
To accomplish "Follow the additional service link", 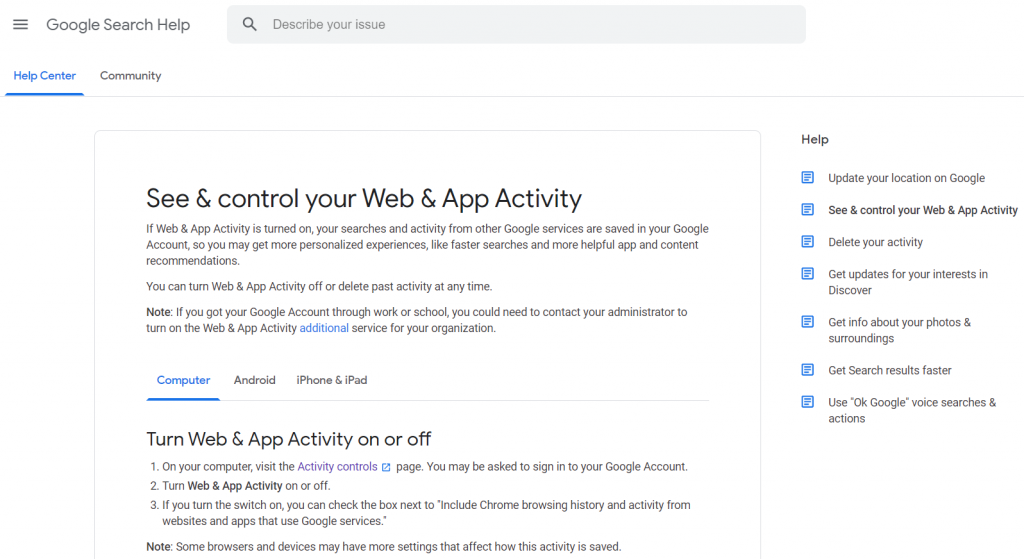I will pyautogui.click(x=324, y=328).
